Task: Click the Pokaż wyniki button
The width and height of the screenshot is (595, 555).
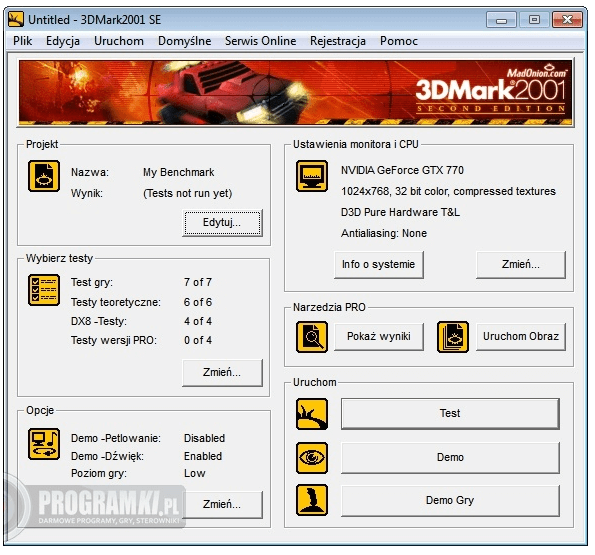Action: pyautogui.click(x=379, y=336)
